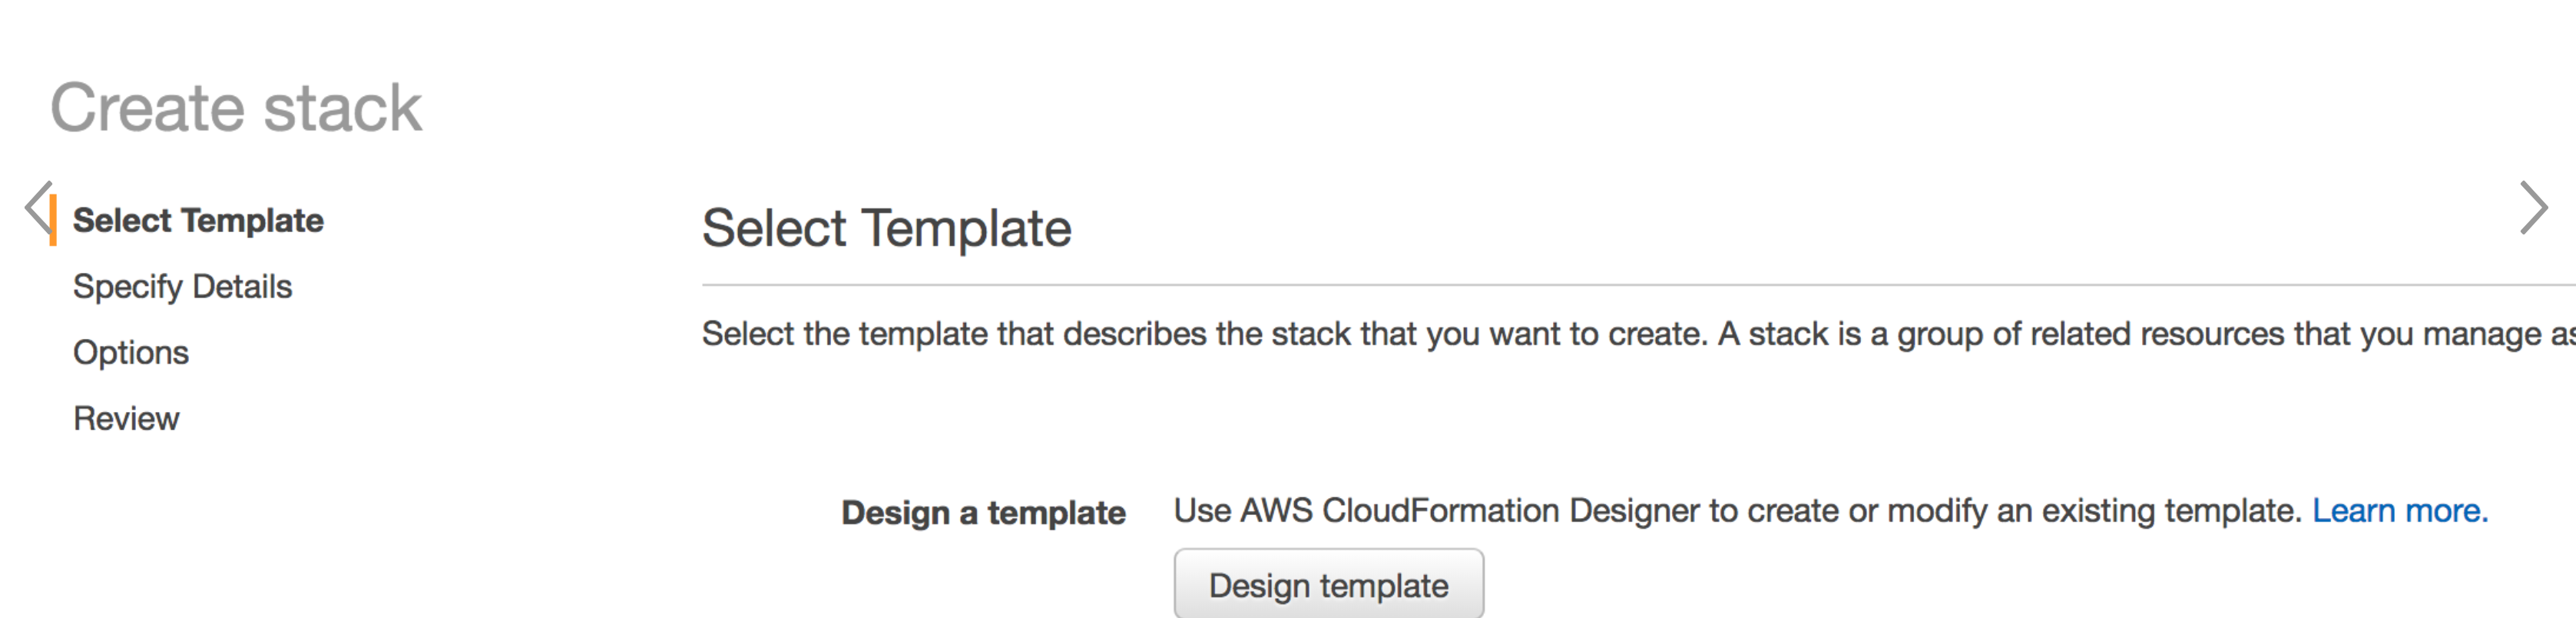Click the 'Select the template that describes' sentence

click(1204, 334)
